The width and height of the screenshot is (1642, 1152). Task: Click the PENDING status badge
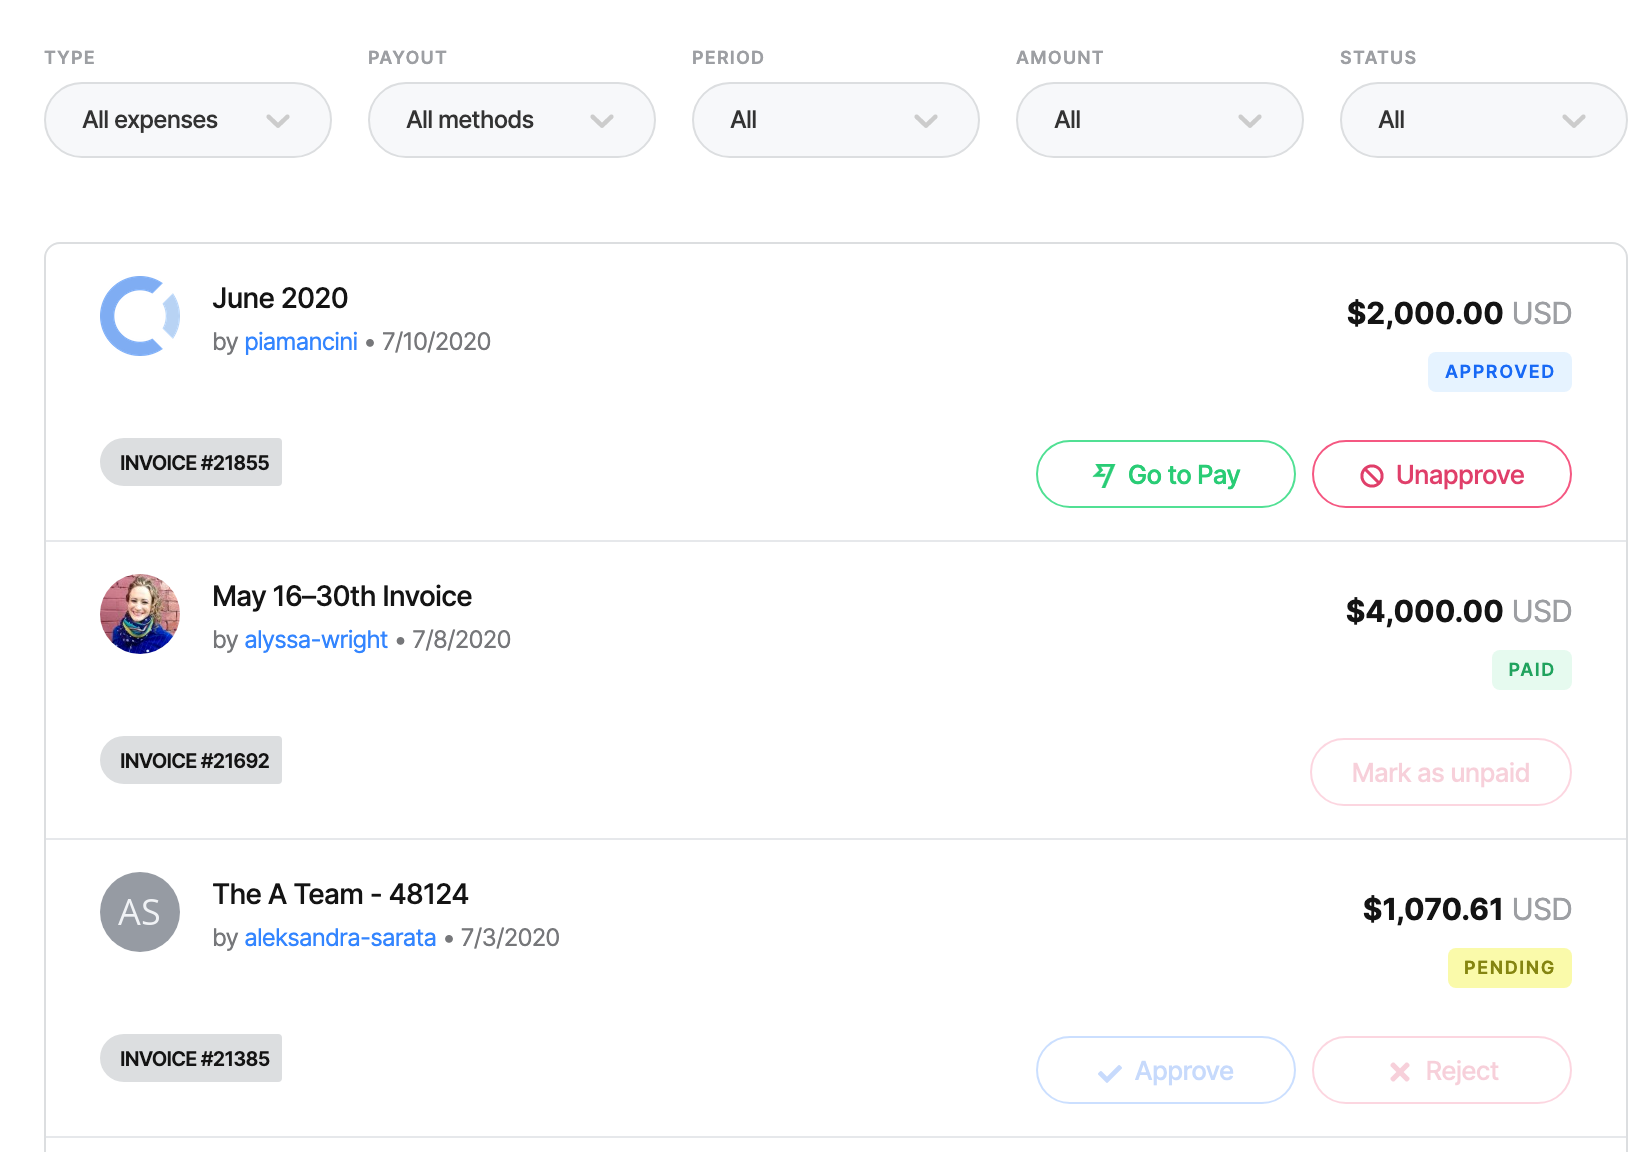click(x=1509, y=967)
